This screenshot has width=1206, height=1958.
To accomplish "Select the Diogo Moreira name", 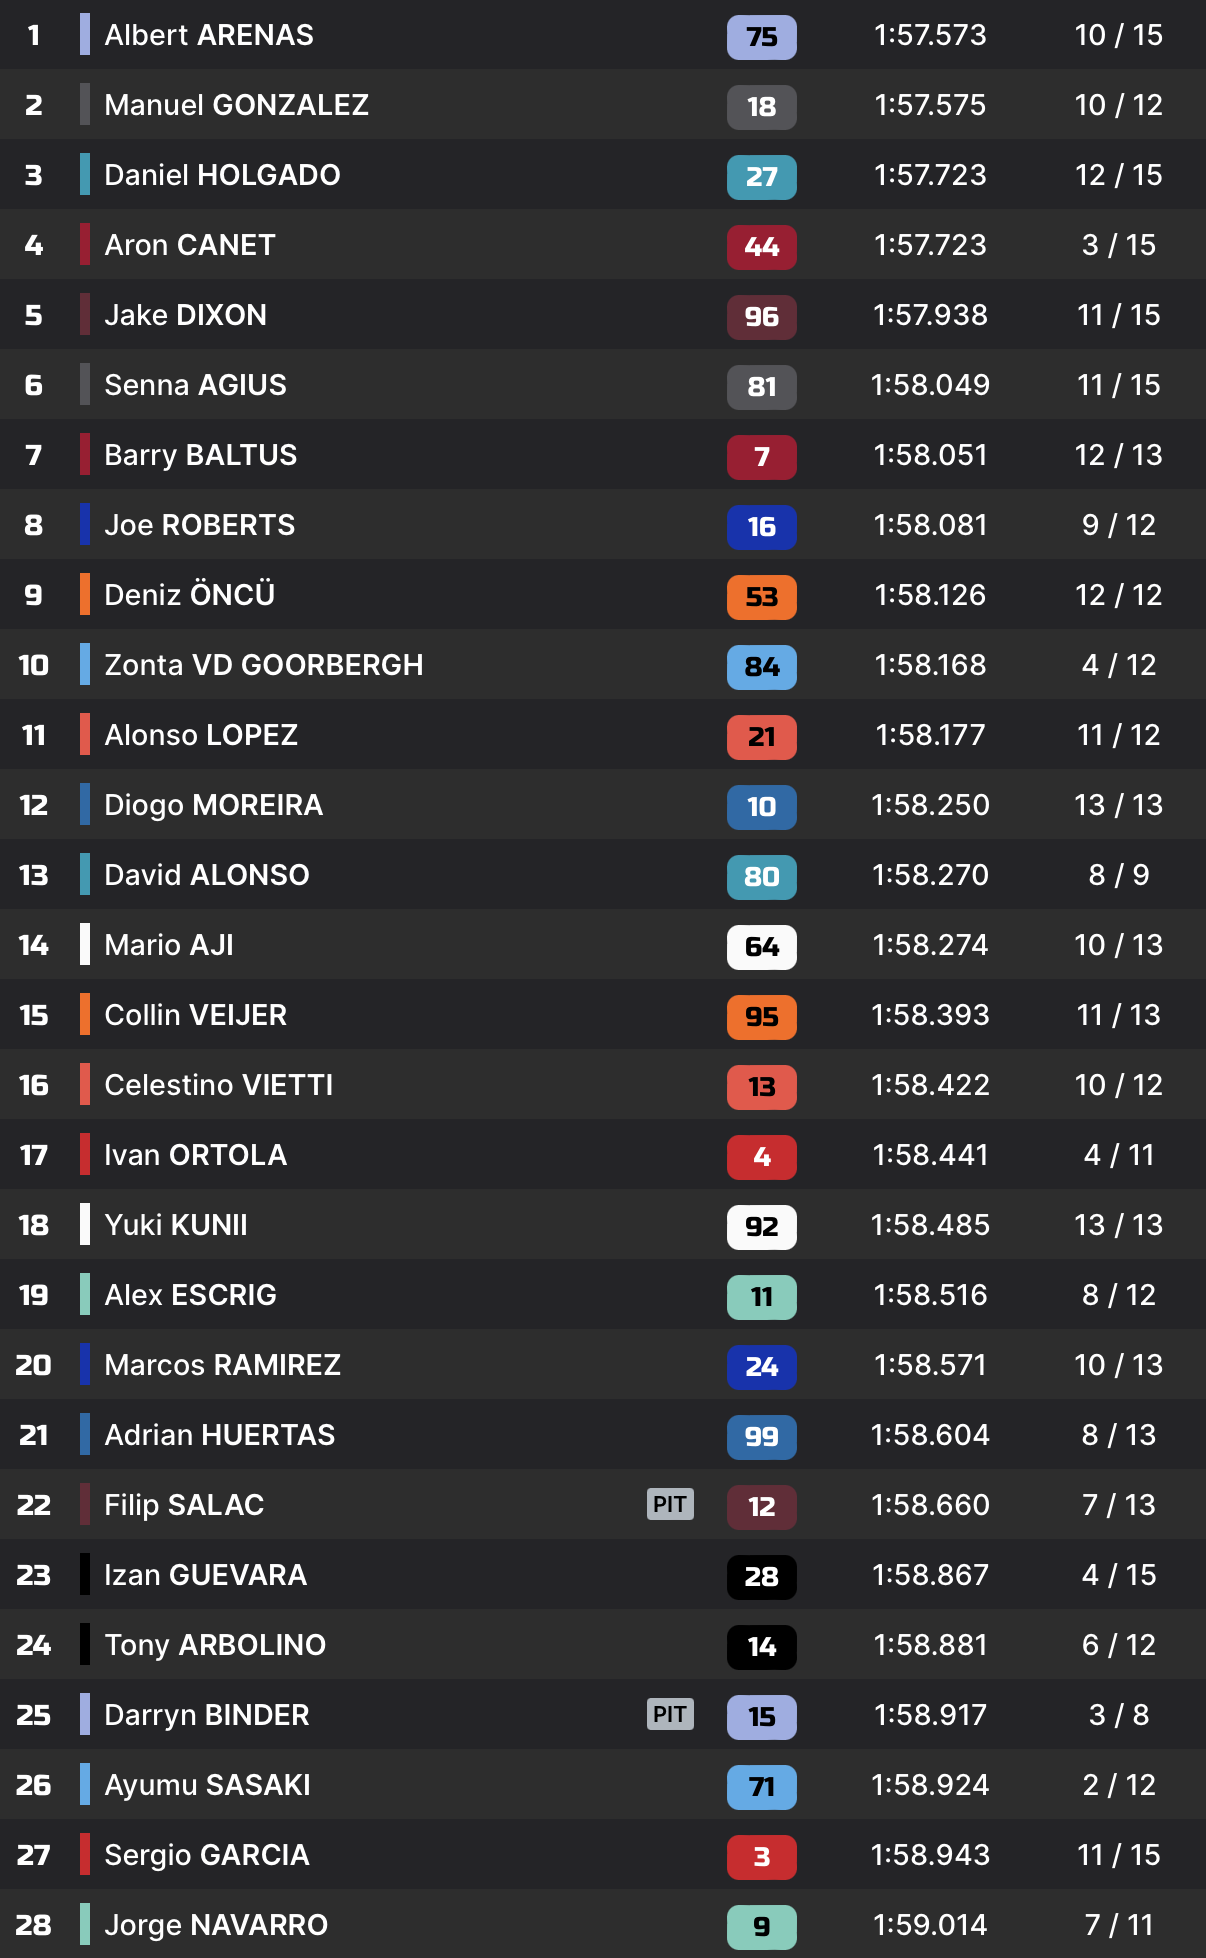I will coord(213,805).
